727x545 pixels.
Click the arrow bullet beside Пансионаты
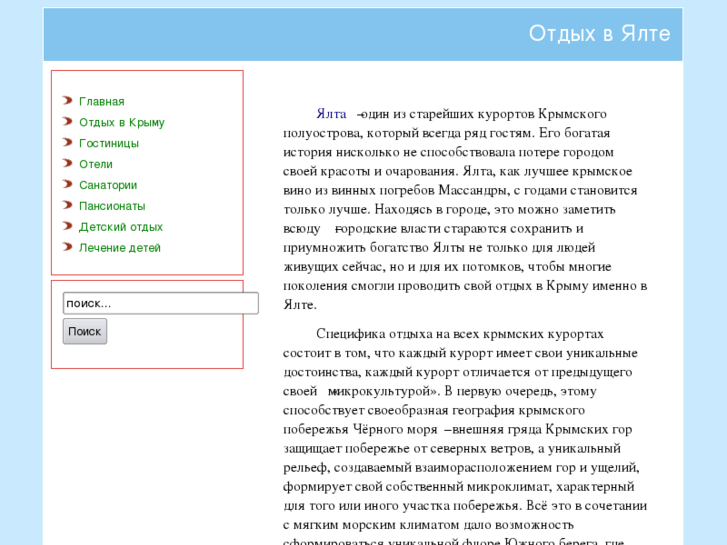tap(67, 206)
